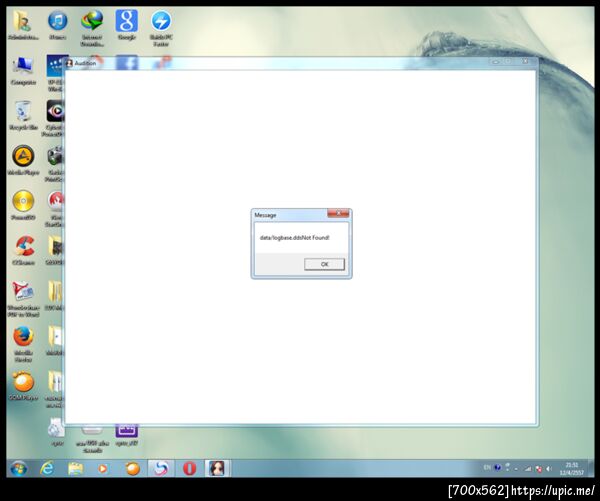Viewport: 600px width, 501px height.
Task: Close the Message dialog with red X
Action: 338,213
